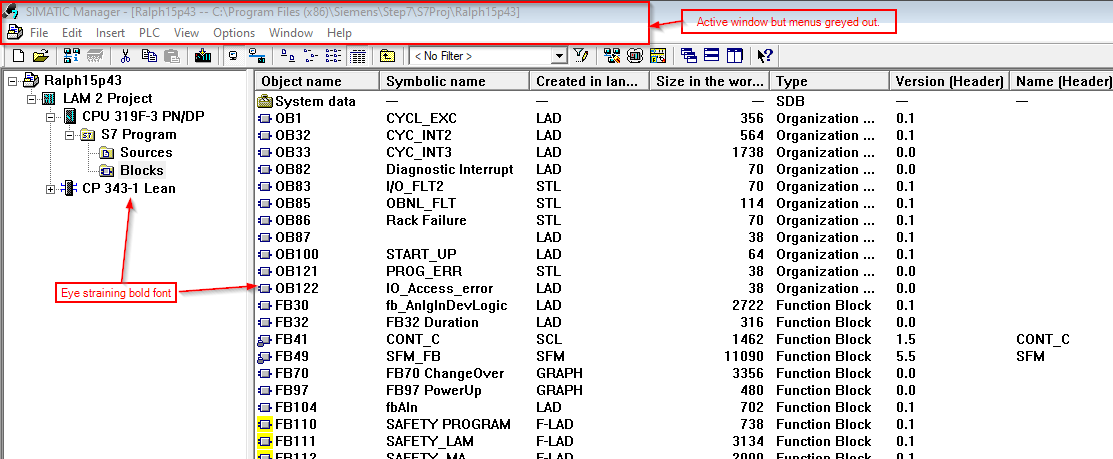Select CP 343-1 Lean in the tree
The height and width of the screenshot is (459, 1113).
point(128,189)
